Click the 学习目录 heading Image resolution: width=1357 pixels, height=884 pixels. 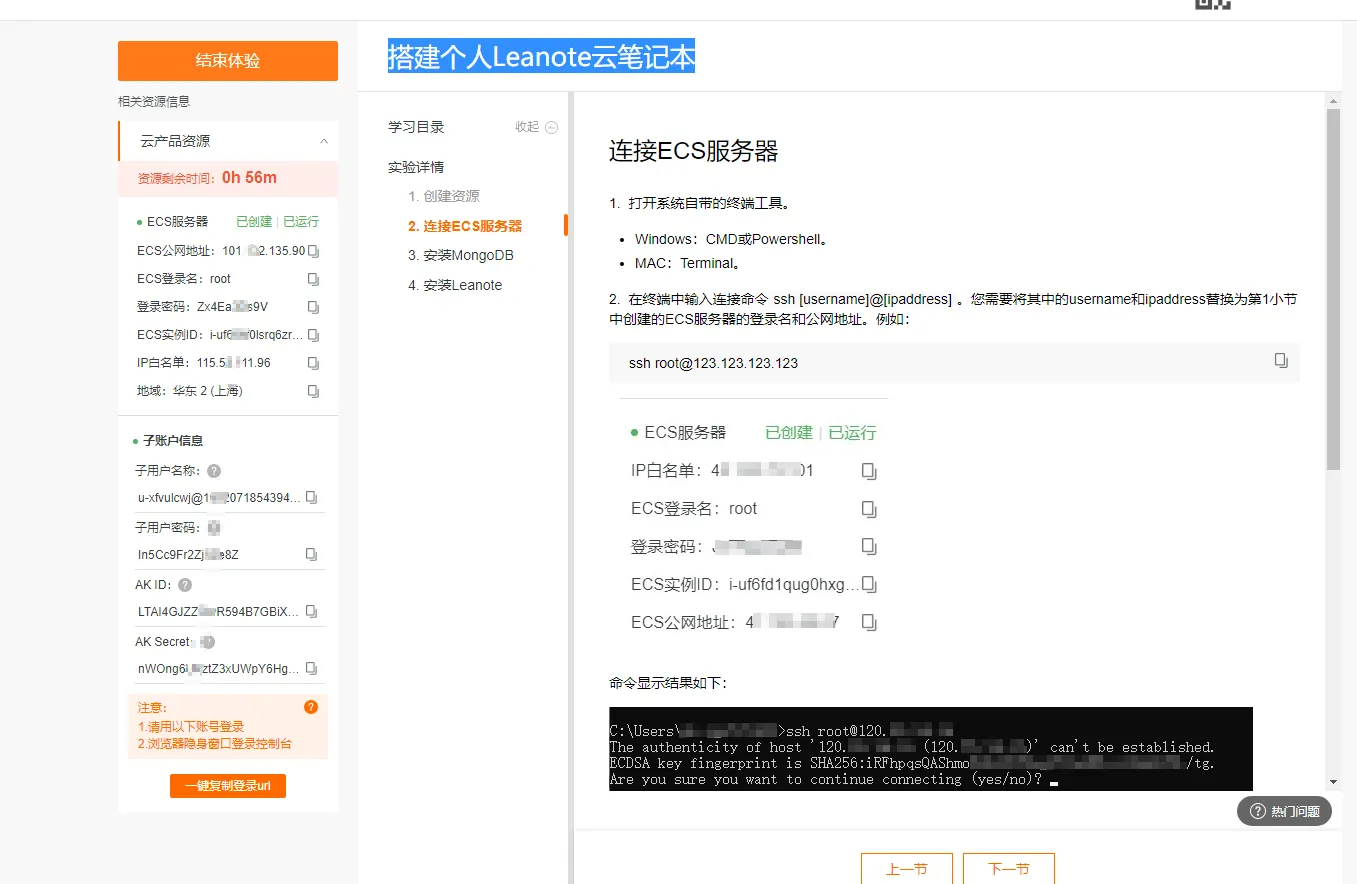(416, 127)
